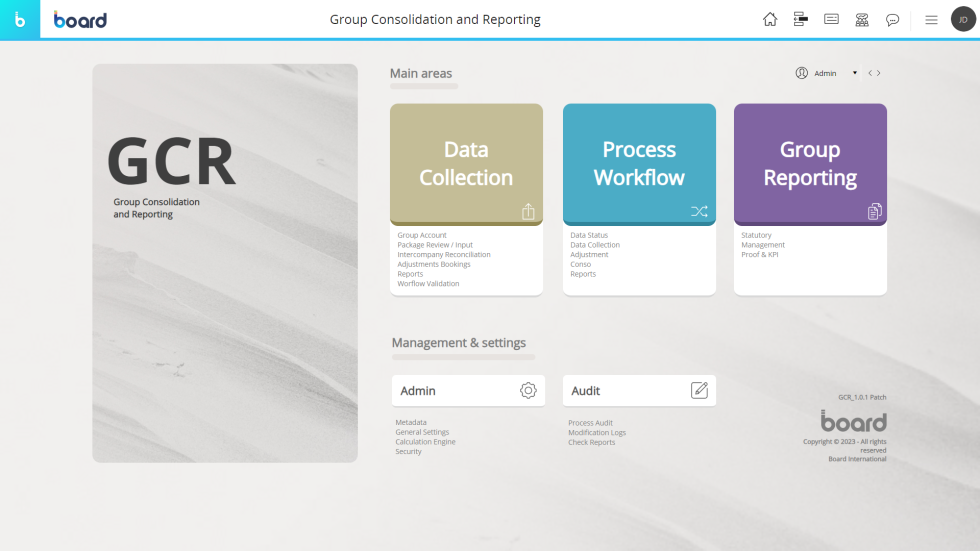The width and height of the screenshot is (980, 551).
Task: Open the group collaboration icon in toolbar
Action: pyautogui.click(x=861, y=19)
